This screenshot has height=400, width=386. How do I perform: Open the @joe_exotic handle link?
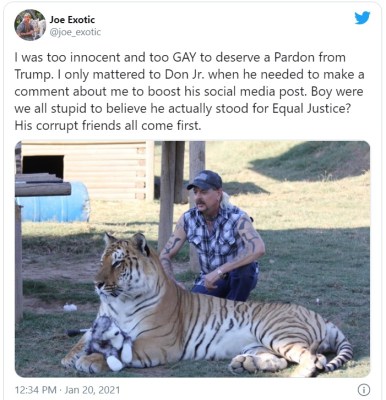[75, 32]
